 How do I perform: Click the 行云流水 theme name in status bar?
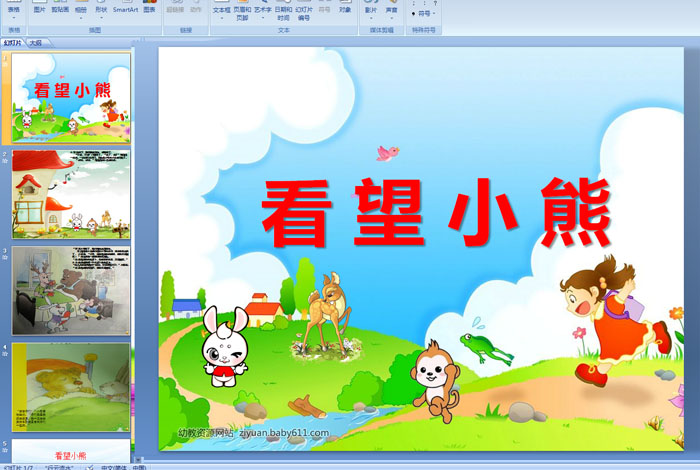click(x=59, y=467)
